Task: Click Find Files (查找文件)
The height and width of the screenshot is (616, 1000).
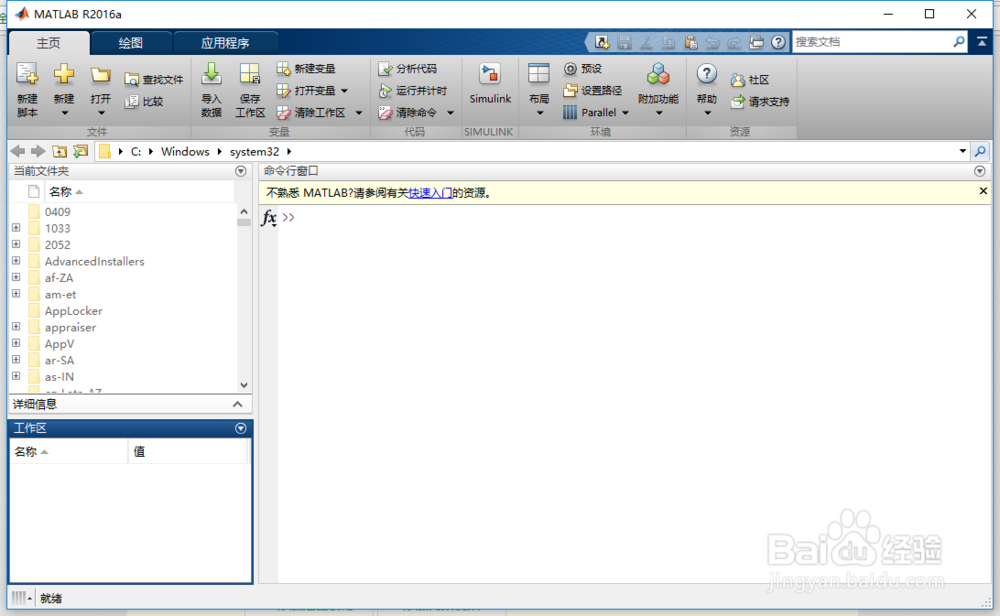Action: coord(154,80)
